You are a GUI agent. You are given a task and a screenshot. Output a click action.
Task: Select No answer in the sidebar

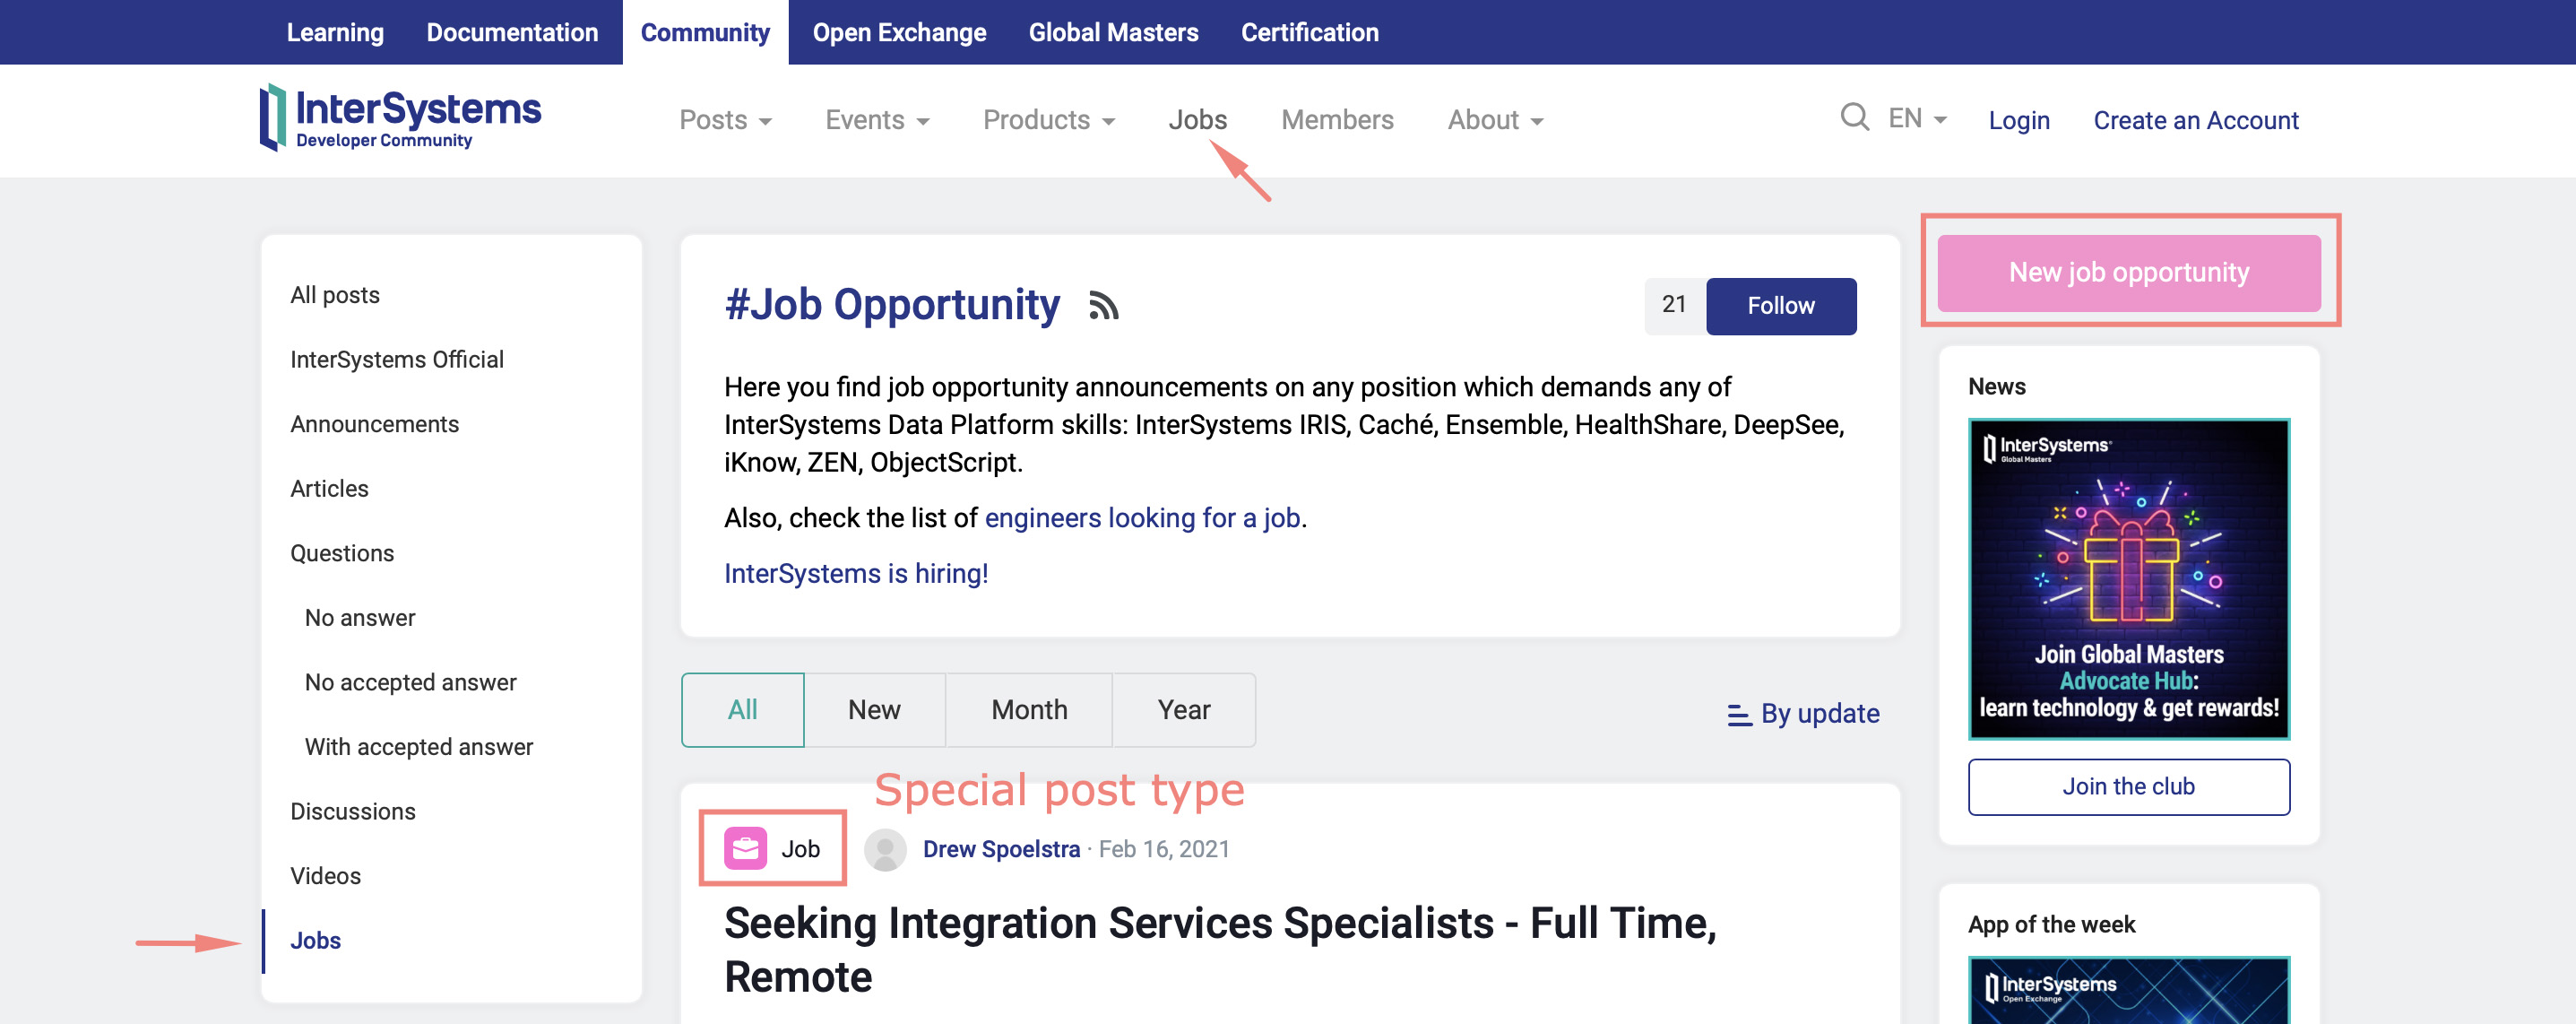[x=360, y=618]
